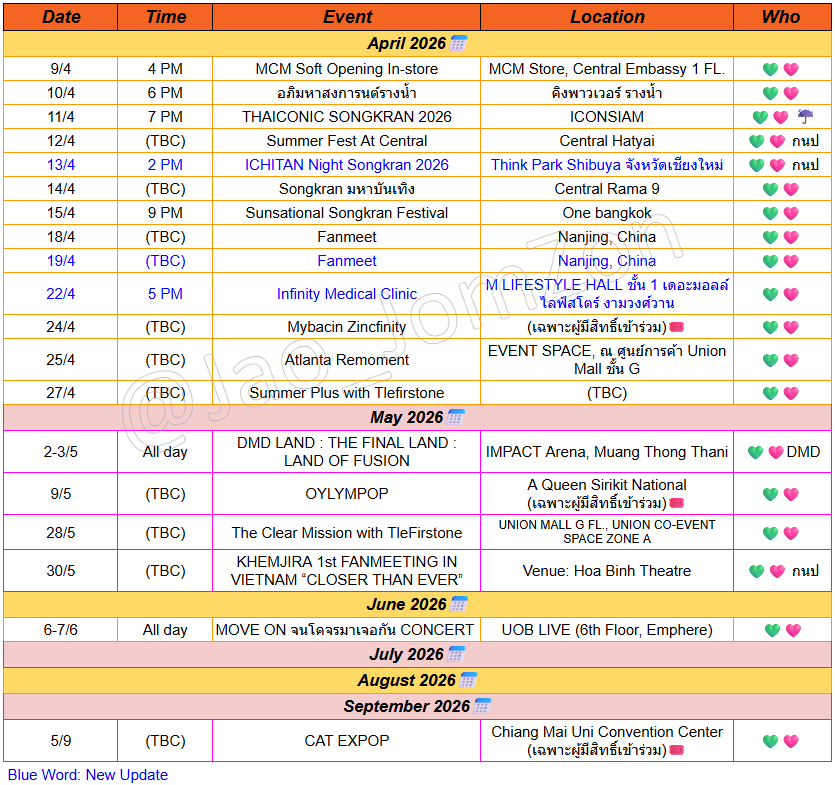Click the green heart in the ICHITAN Night Songkran row

point(757,165)
